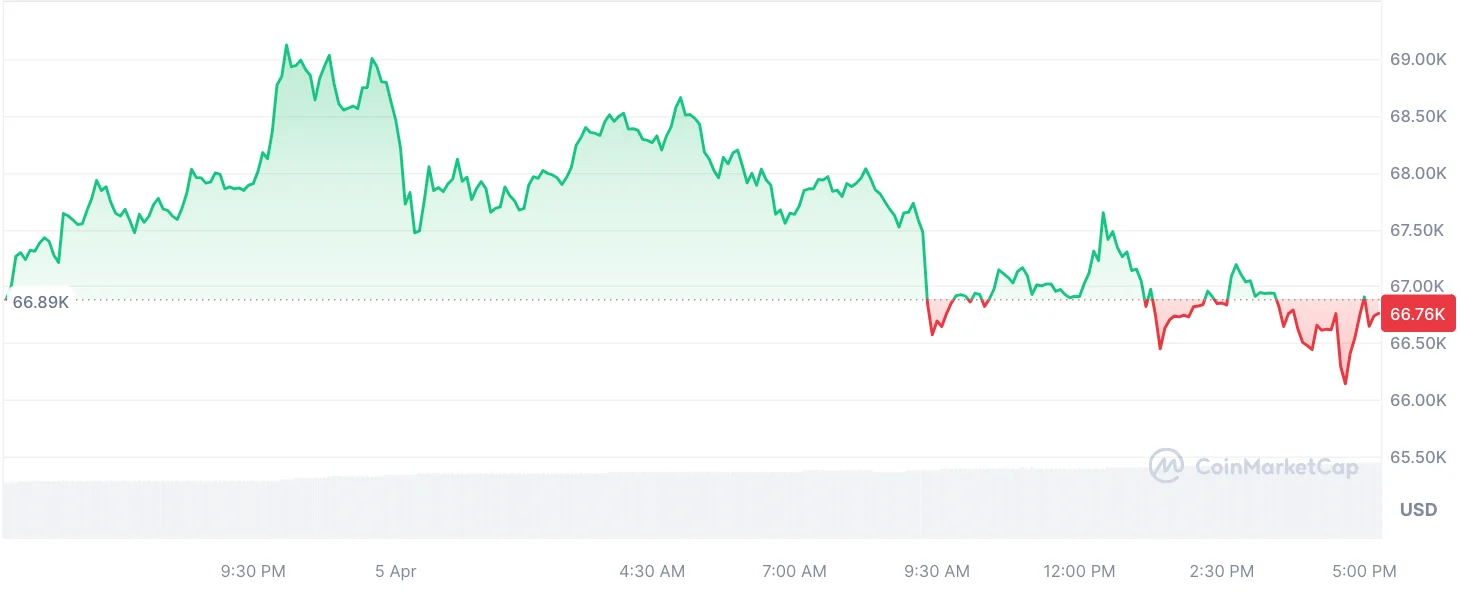This screenshot has width=1460, height=592.
Task: Select the 12:00 PM time marker
Action: pos(1079,572)
